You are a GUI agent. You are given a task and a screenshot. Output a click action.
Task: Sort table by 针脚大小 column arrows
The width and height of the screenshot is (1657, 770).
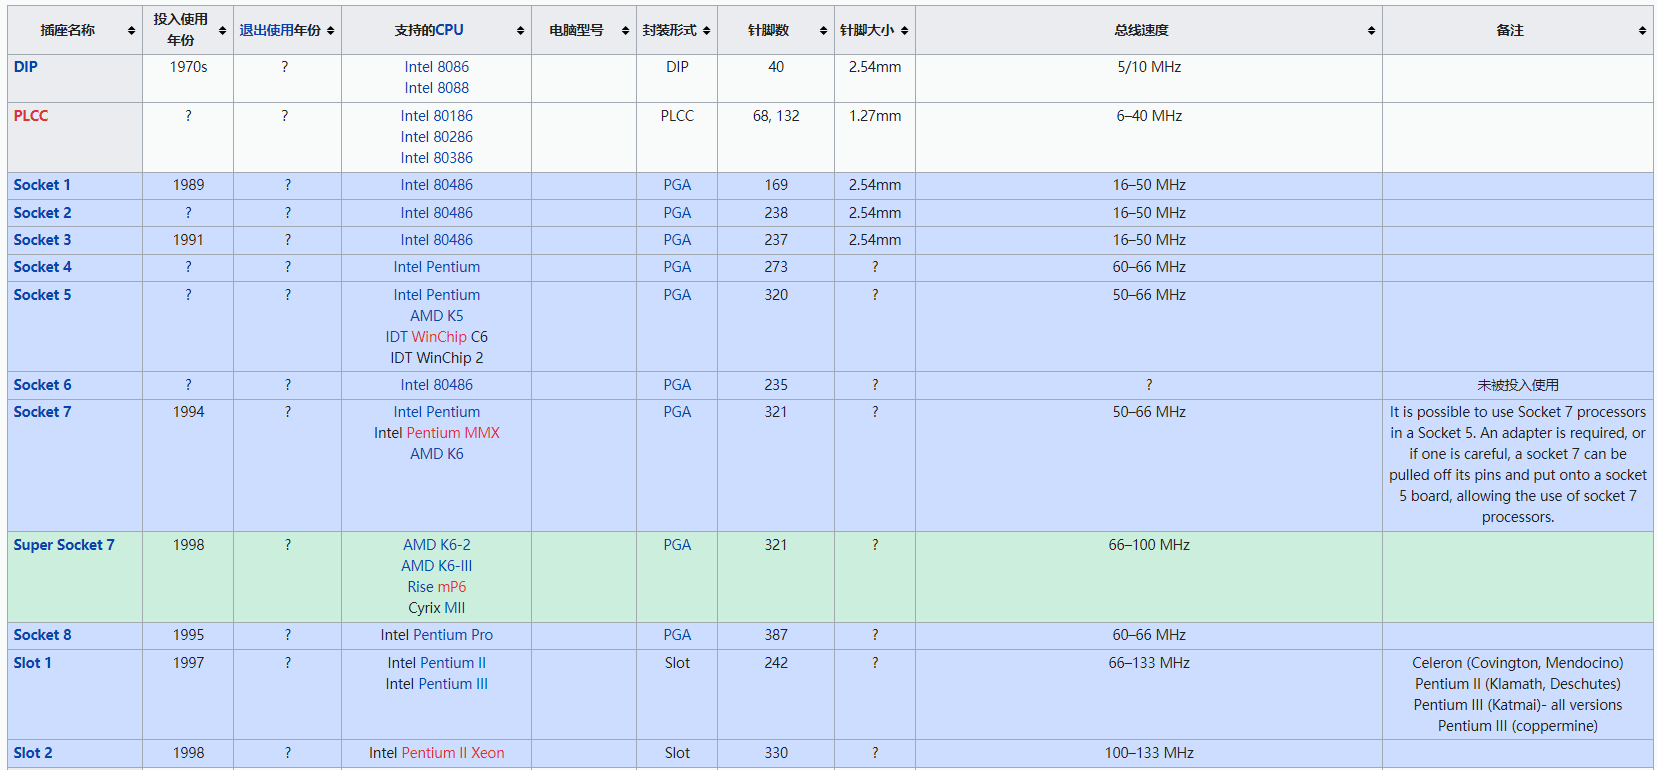904,31
